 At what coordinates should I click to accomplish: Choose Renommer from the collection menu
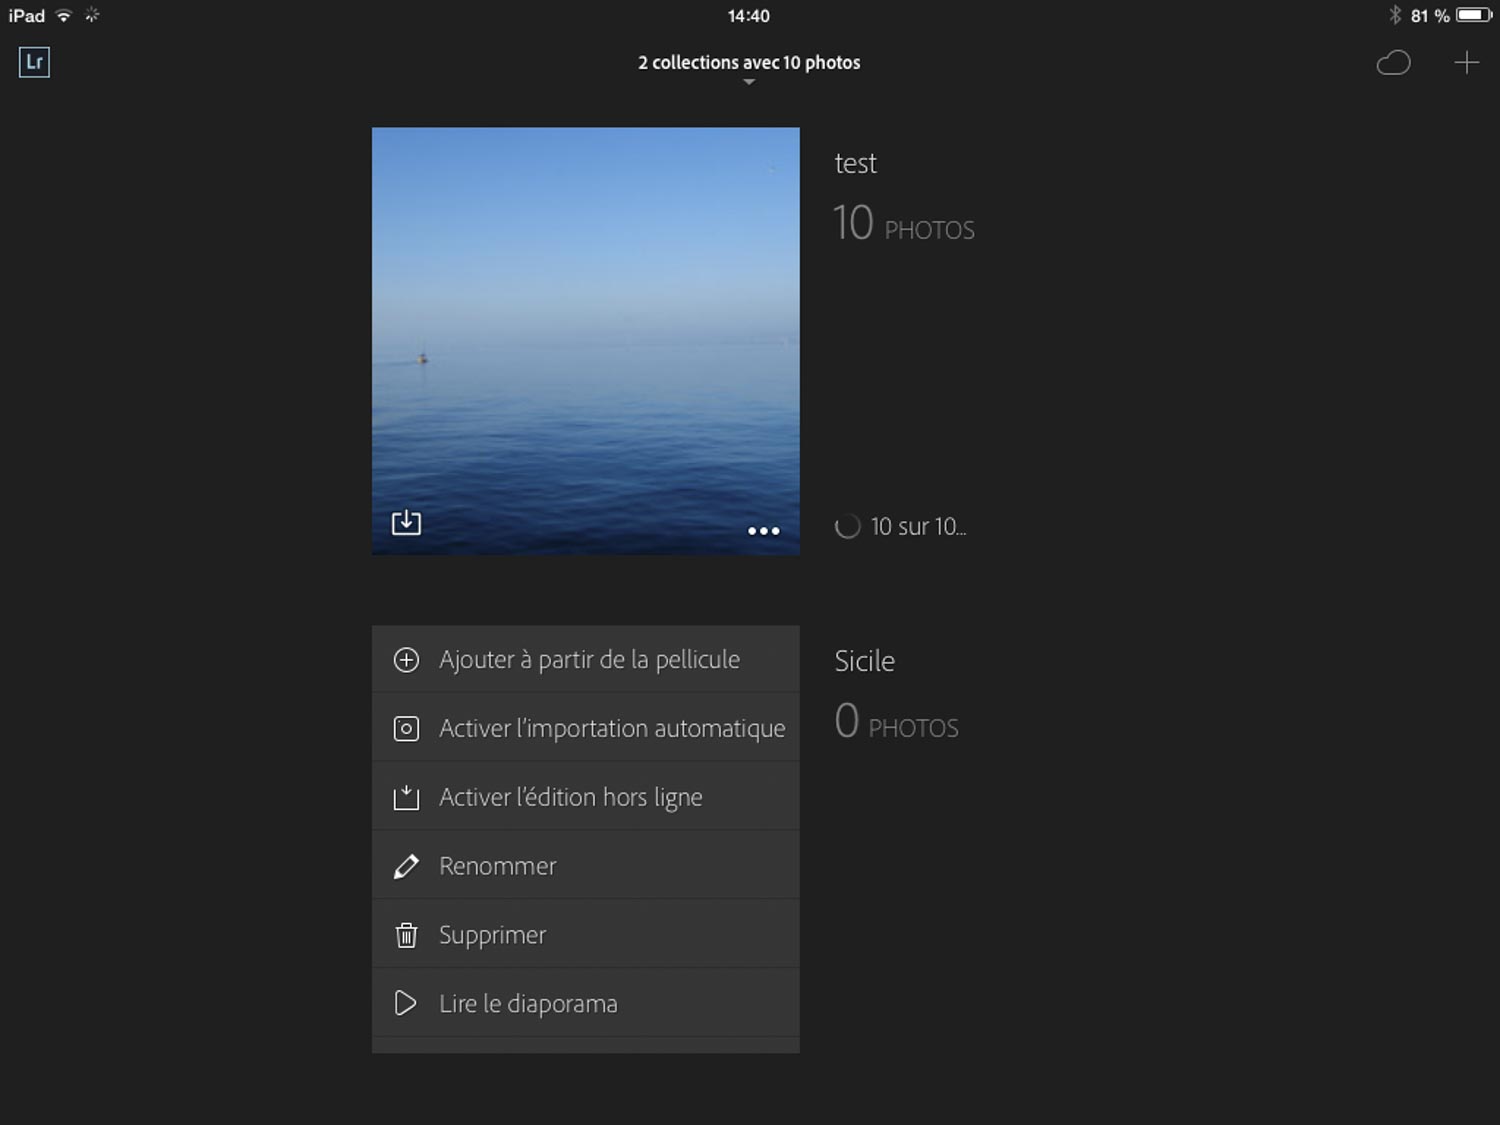pyautogui.click(x=586, y=866)
